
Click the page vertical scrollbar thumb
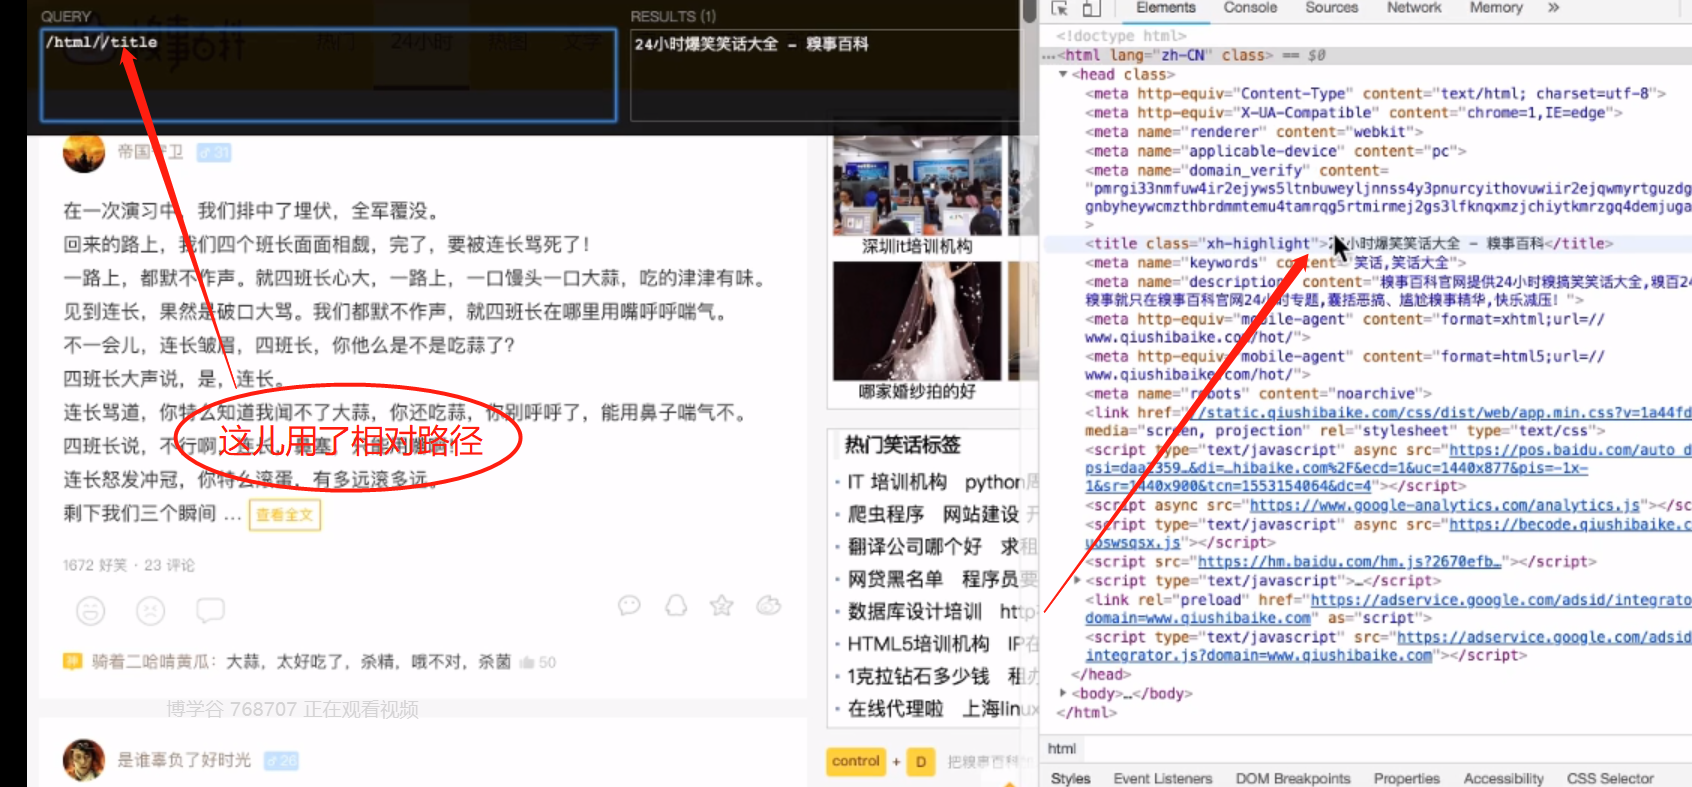1029,11
